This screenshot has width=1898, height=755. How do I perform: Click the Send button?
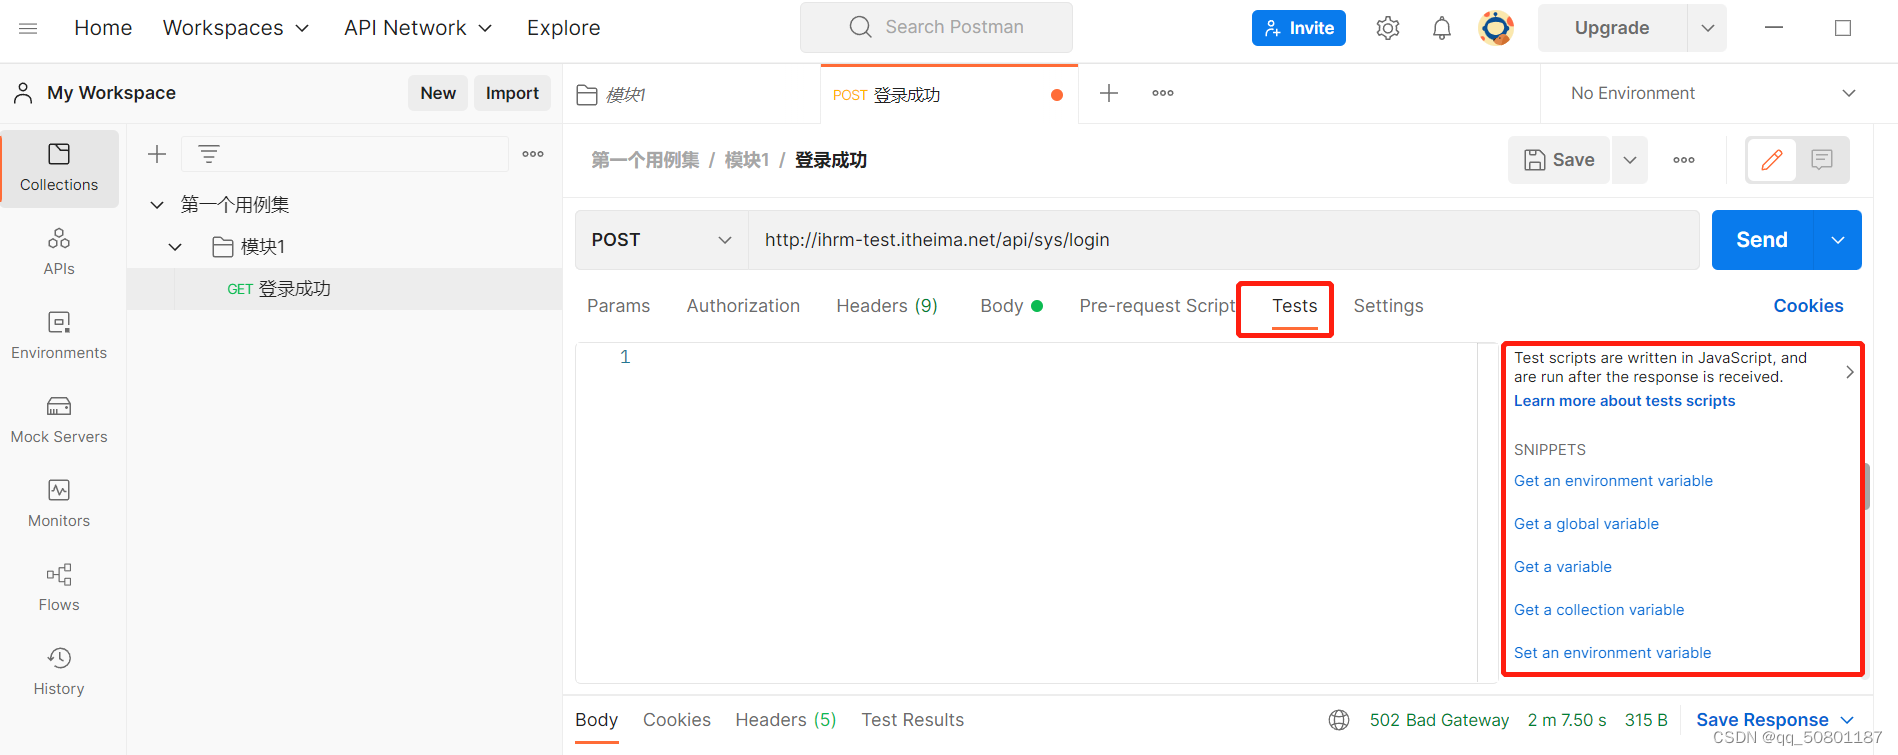[1762, 240]
